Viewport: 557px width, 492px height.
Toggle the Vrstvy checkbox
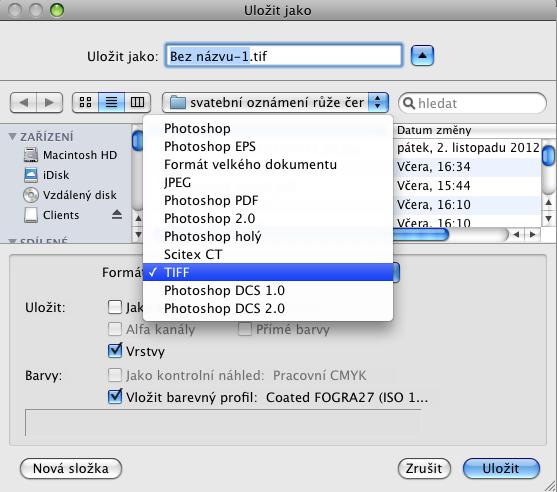click(115, 351)
